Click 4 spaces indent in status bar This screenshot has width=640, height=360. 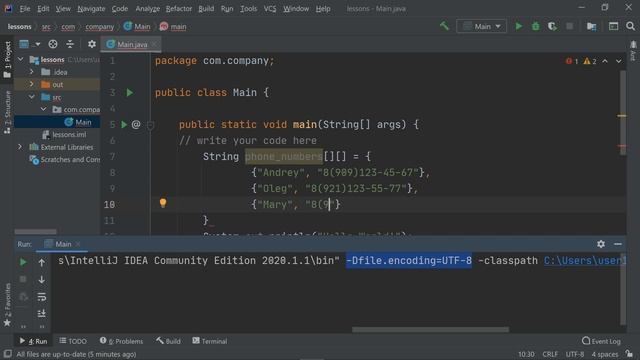604,354
